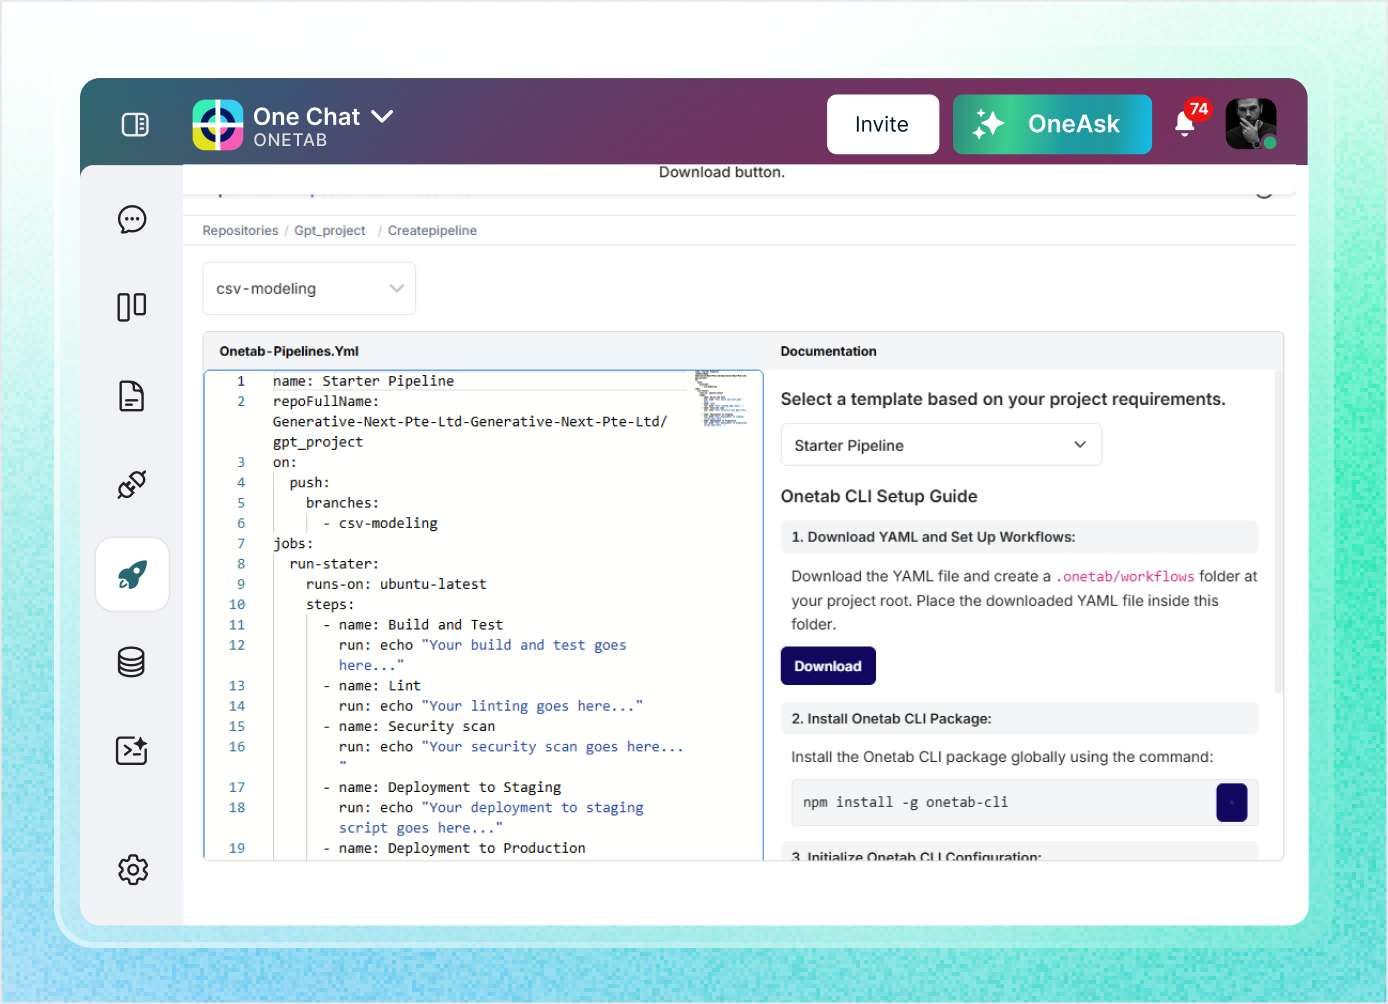Image resolution: width=1388 pixels, height=1004 pixels.
Task: Open the board columns sidebar icon
Action: pos(132,307)
